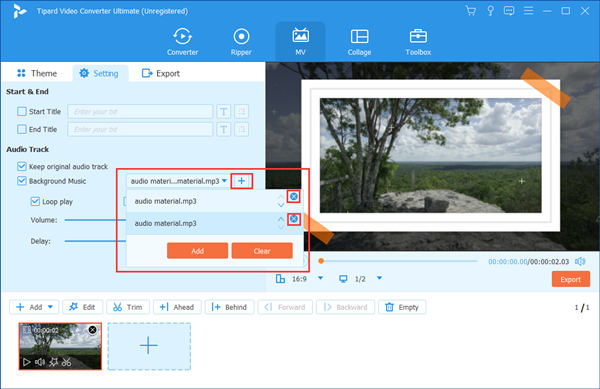
Task: Open the feedback chat icon in title bar
Action: 509,11
